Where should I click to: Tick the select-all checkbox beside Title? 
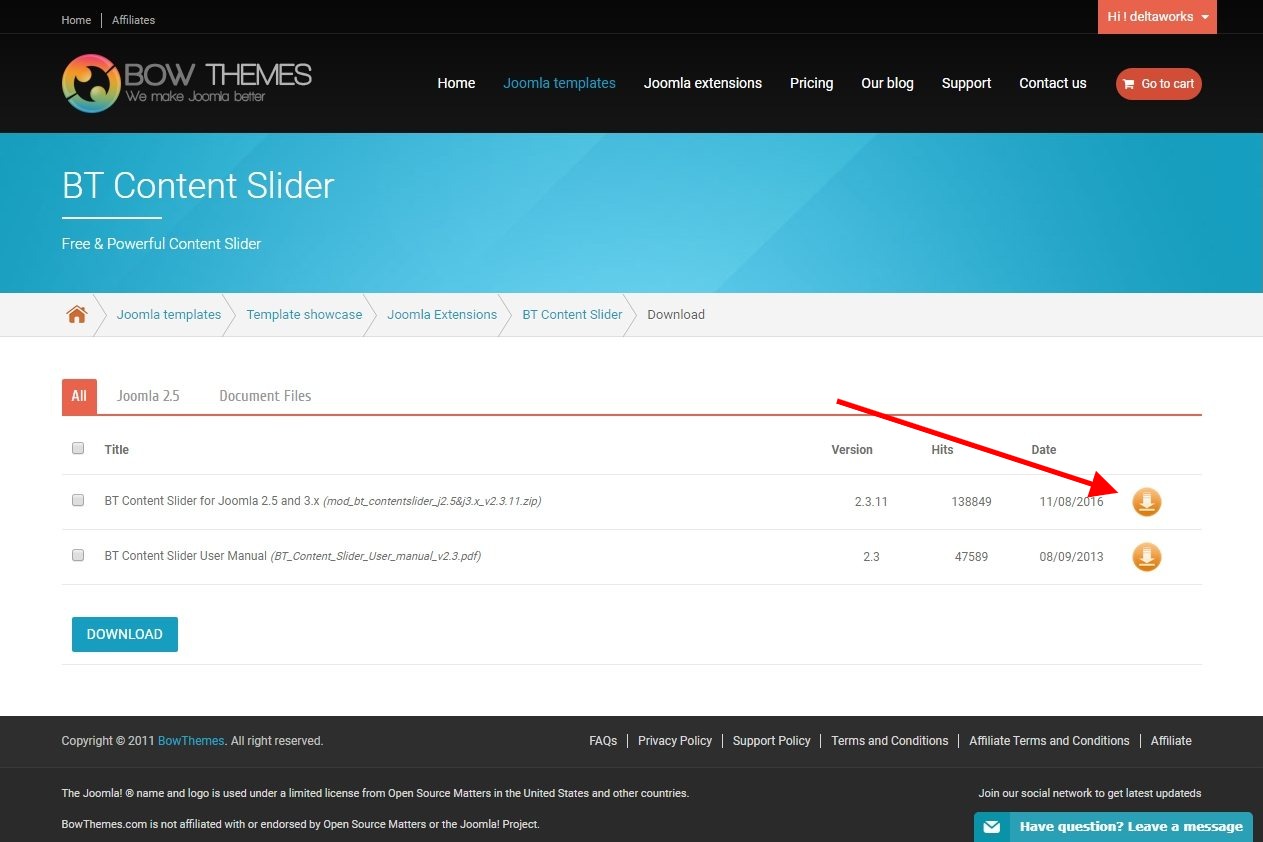tap(78, 448)
